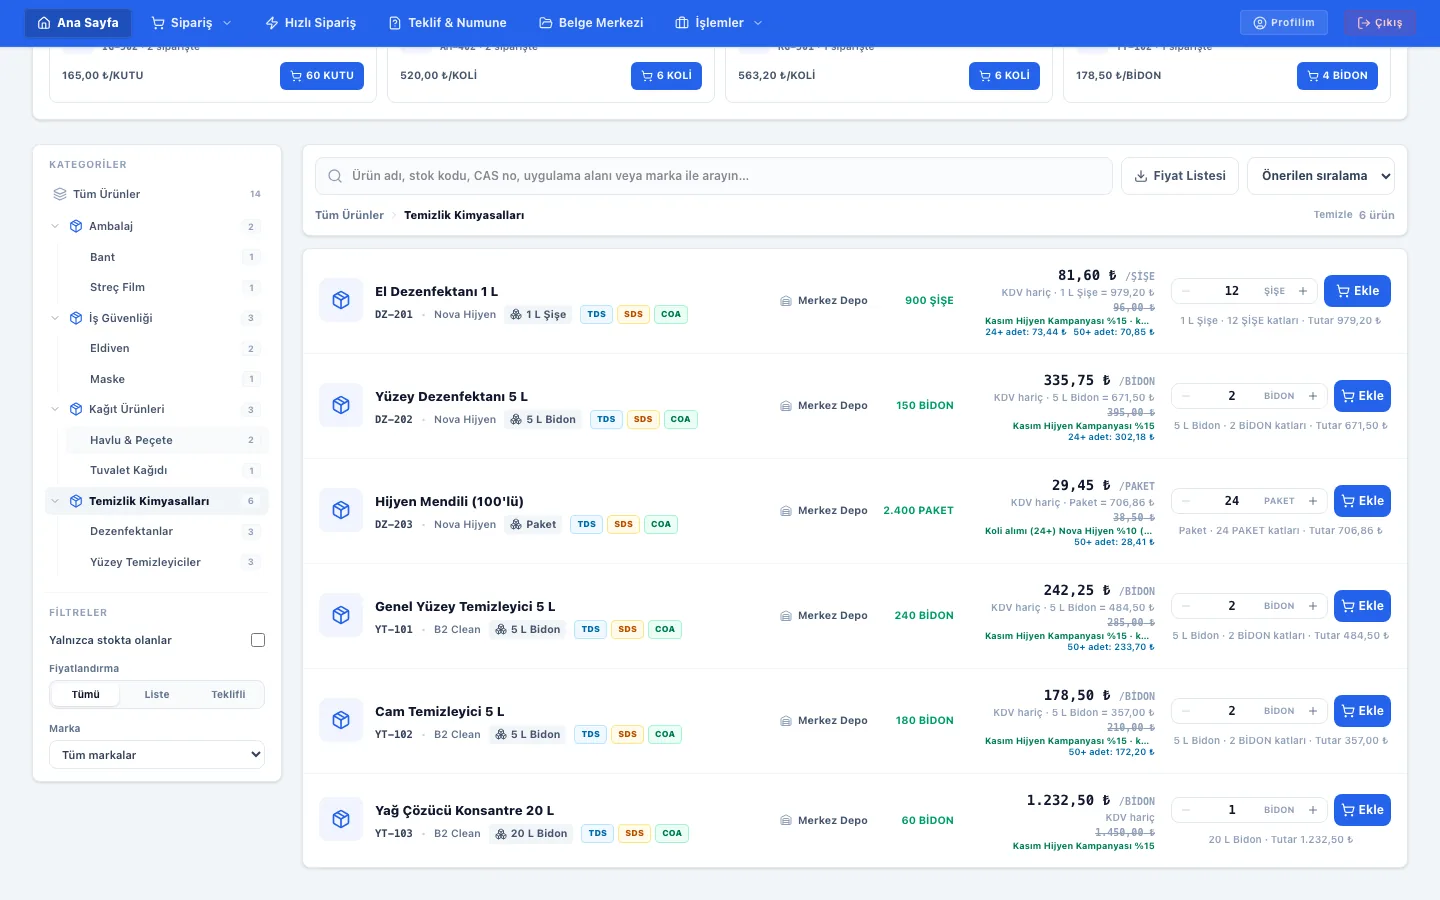Open the Cam Temizleyici 5 L product icon
1440x900 pixels.
[x=341, y=720]
